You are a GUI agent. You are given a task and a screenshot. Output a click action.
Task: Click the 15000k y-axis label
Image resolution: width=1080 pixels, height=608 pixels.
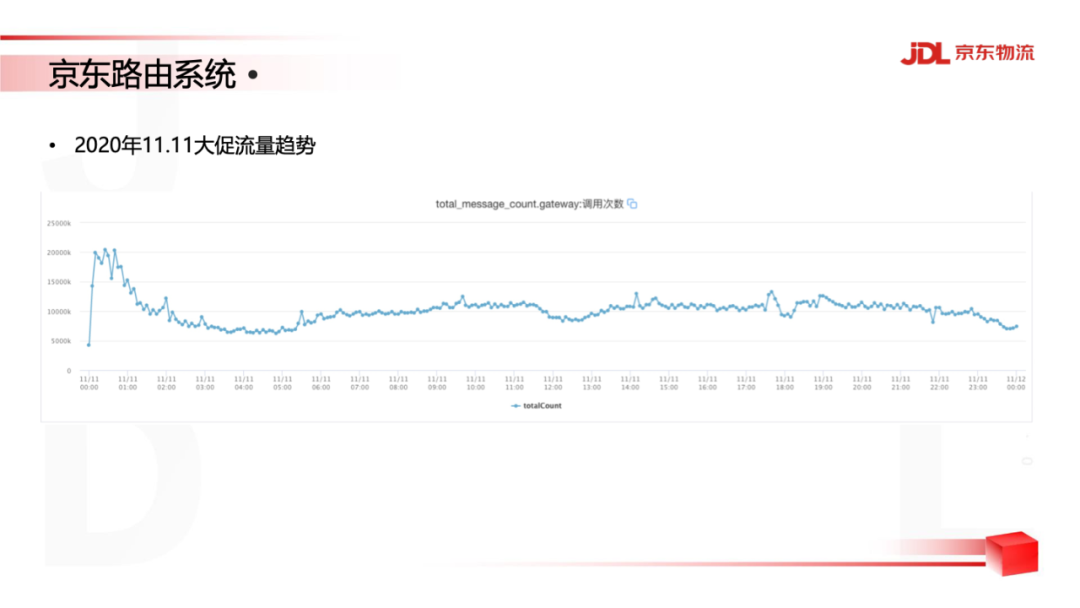click(59, 282)
